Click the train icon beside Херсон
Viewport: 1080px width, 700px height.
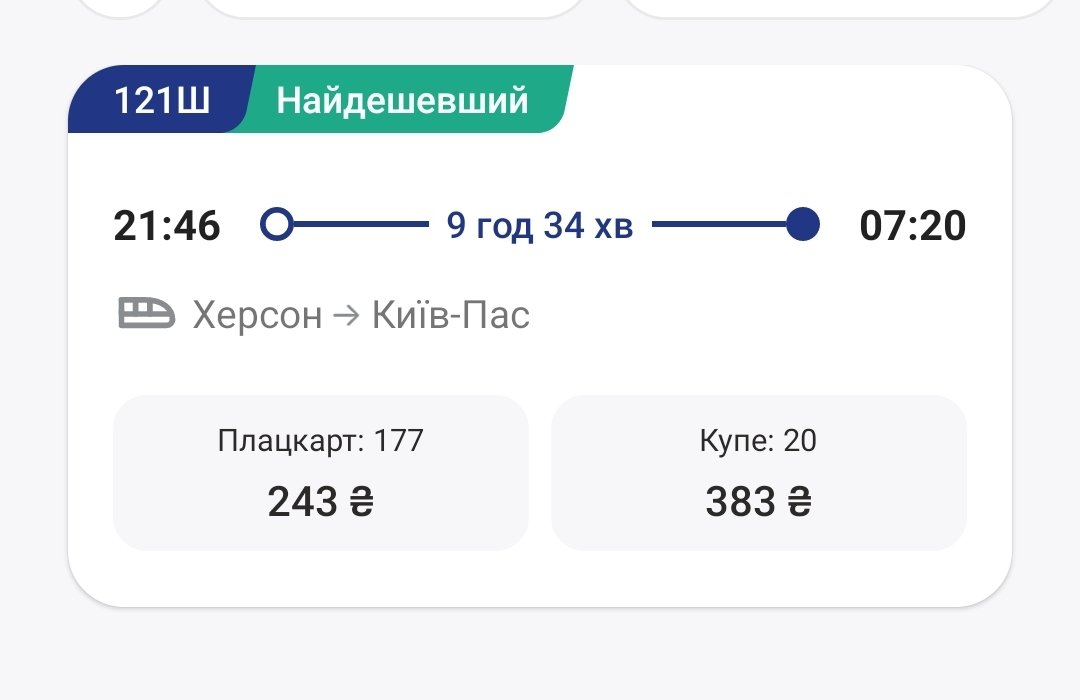(x=146, y=315)
